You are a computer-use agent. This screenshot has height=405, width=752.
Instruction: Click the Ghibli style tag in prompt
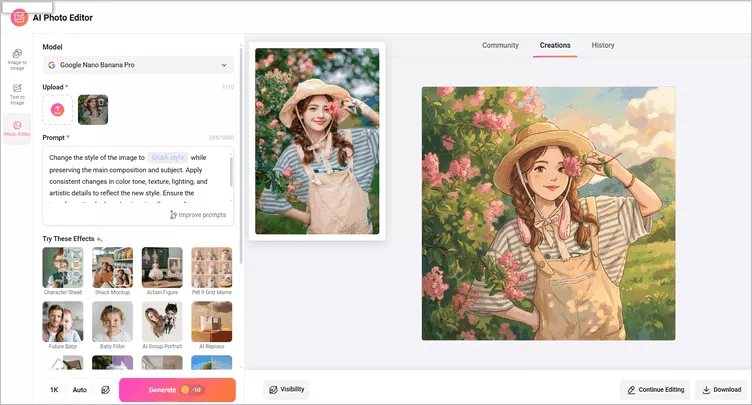click(167, 157)
